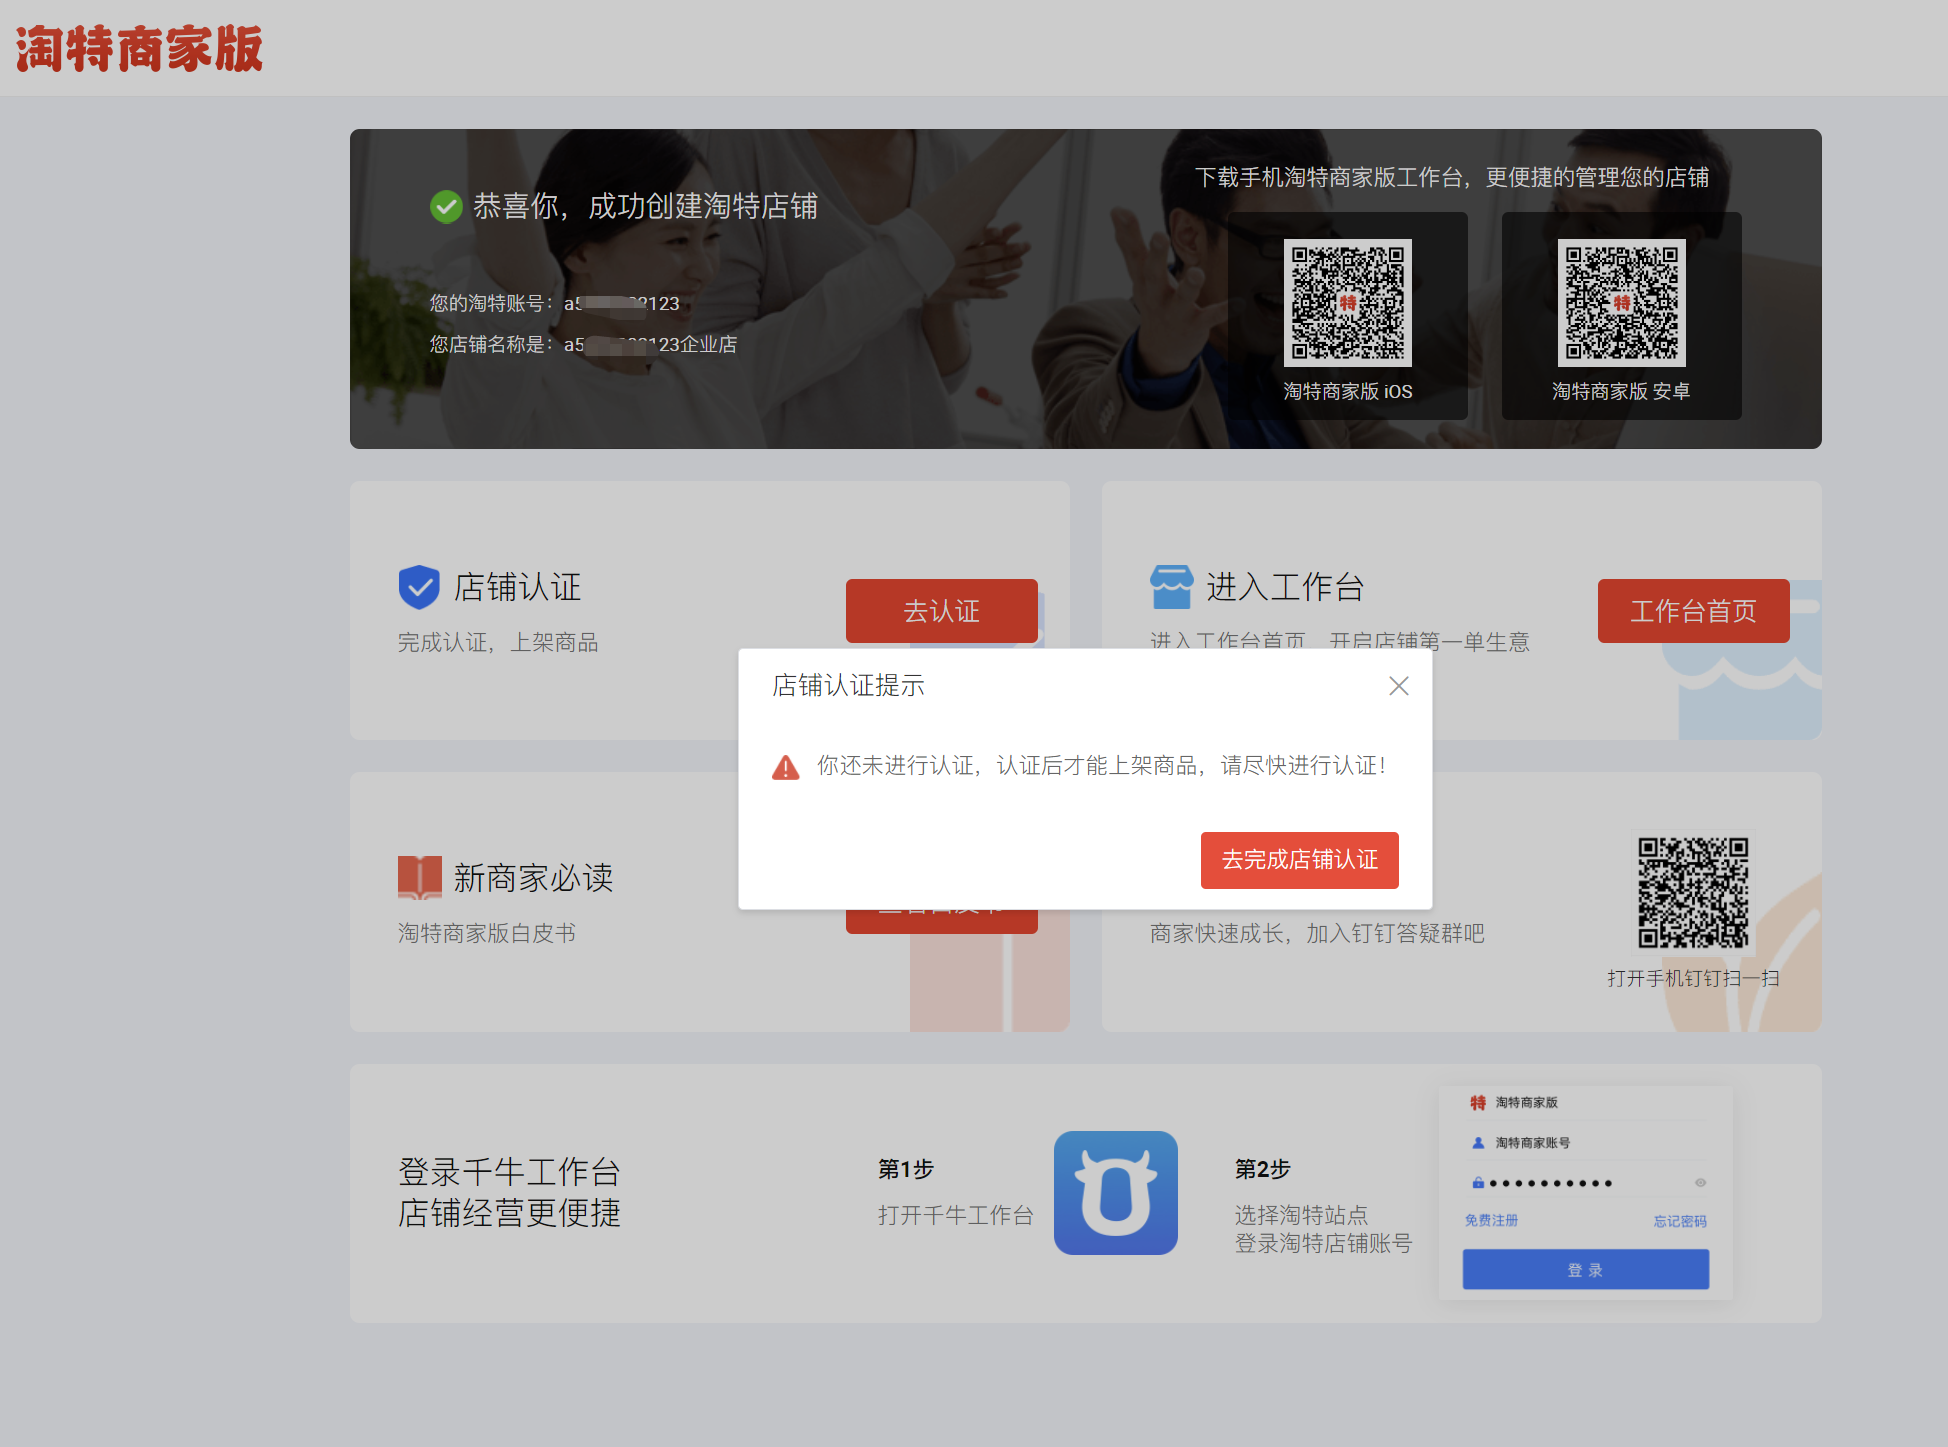Click the 去认证 button

tap(941, 611)
